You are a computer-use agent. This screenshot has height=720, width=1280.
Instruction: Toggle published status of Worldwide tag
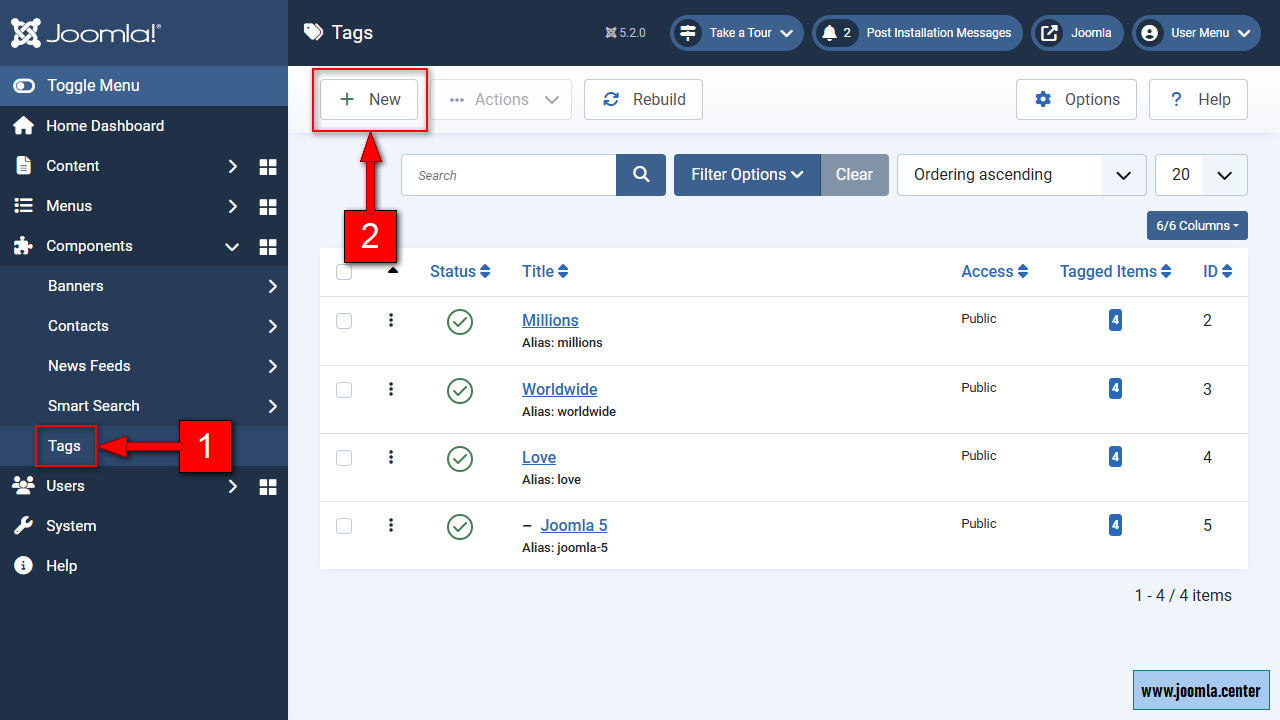460,390
